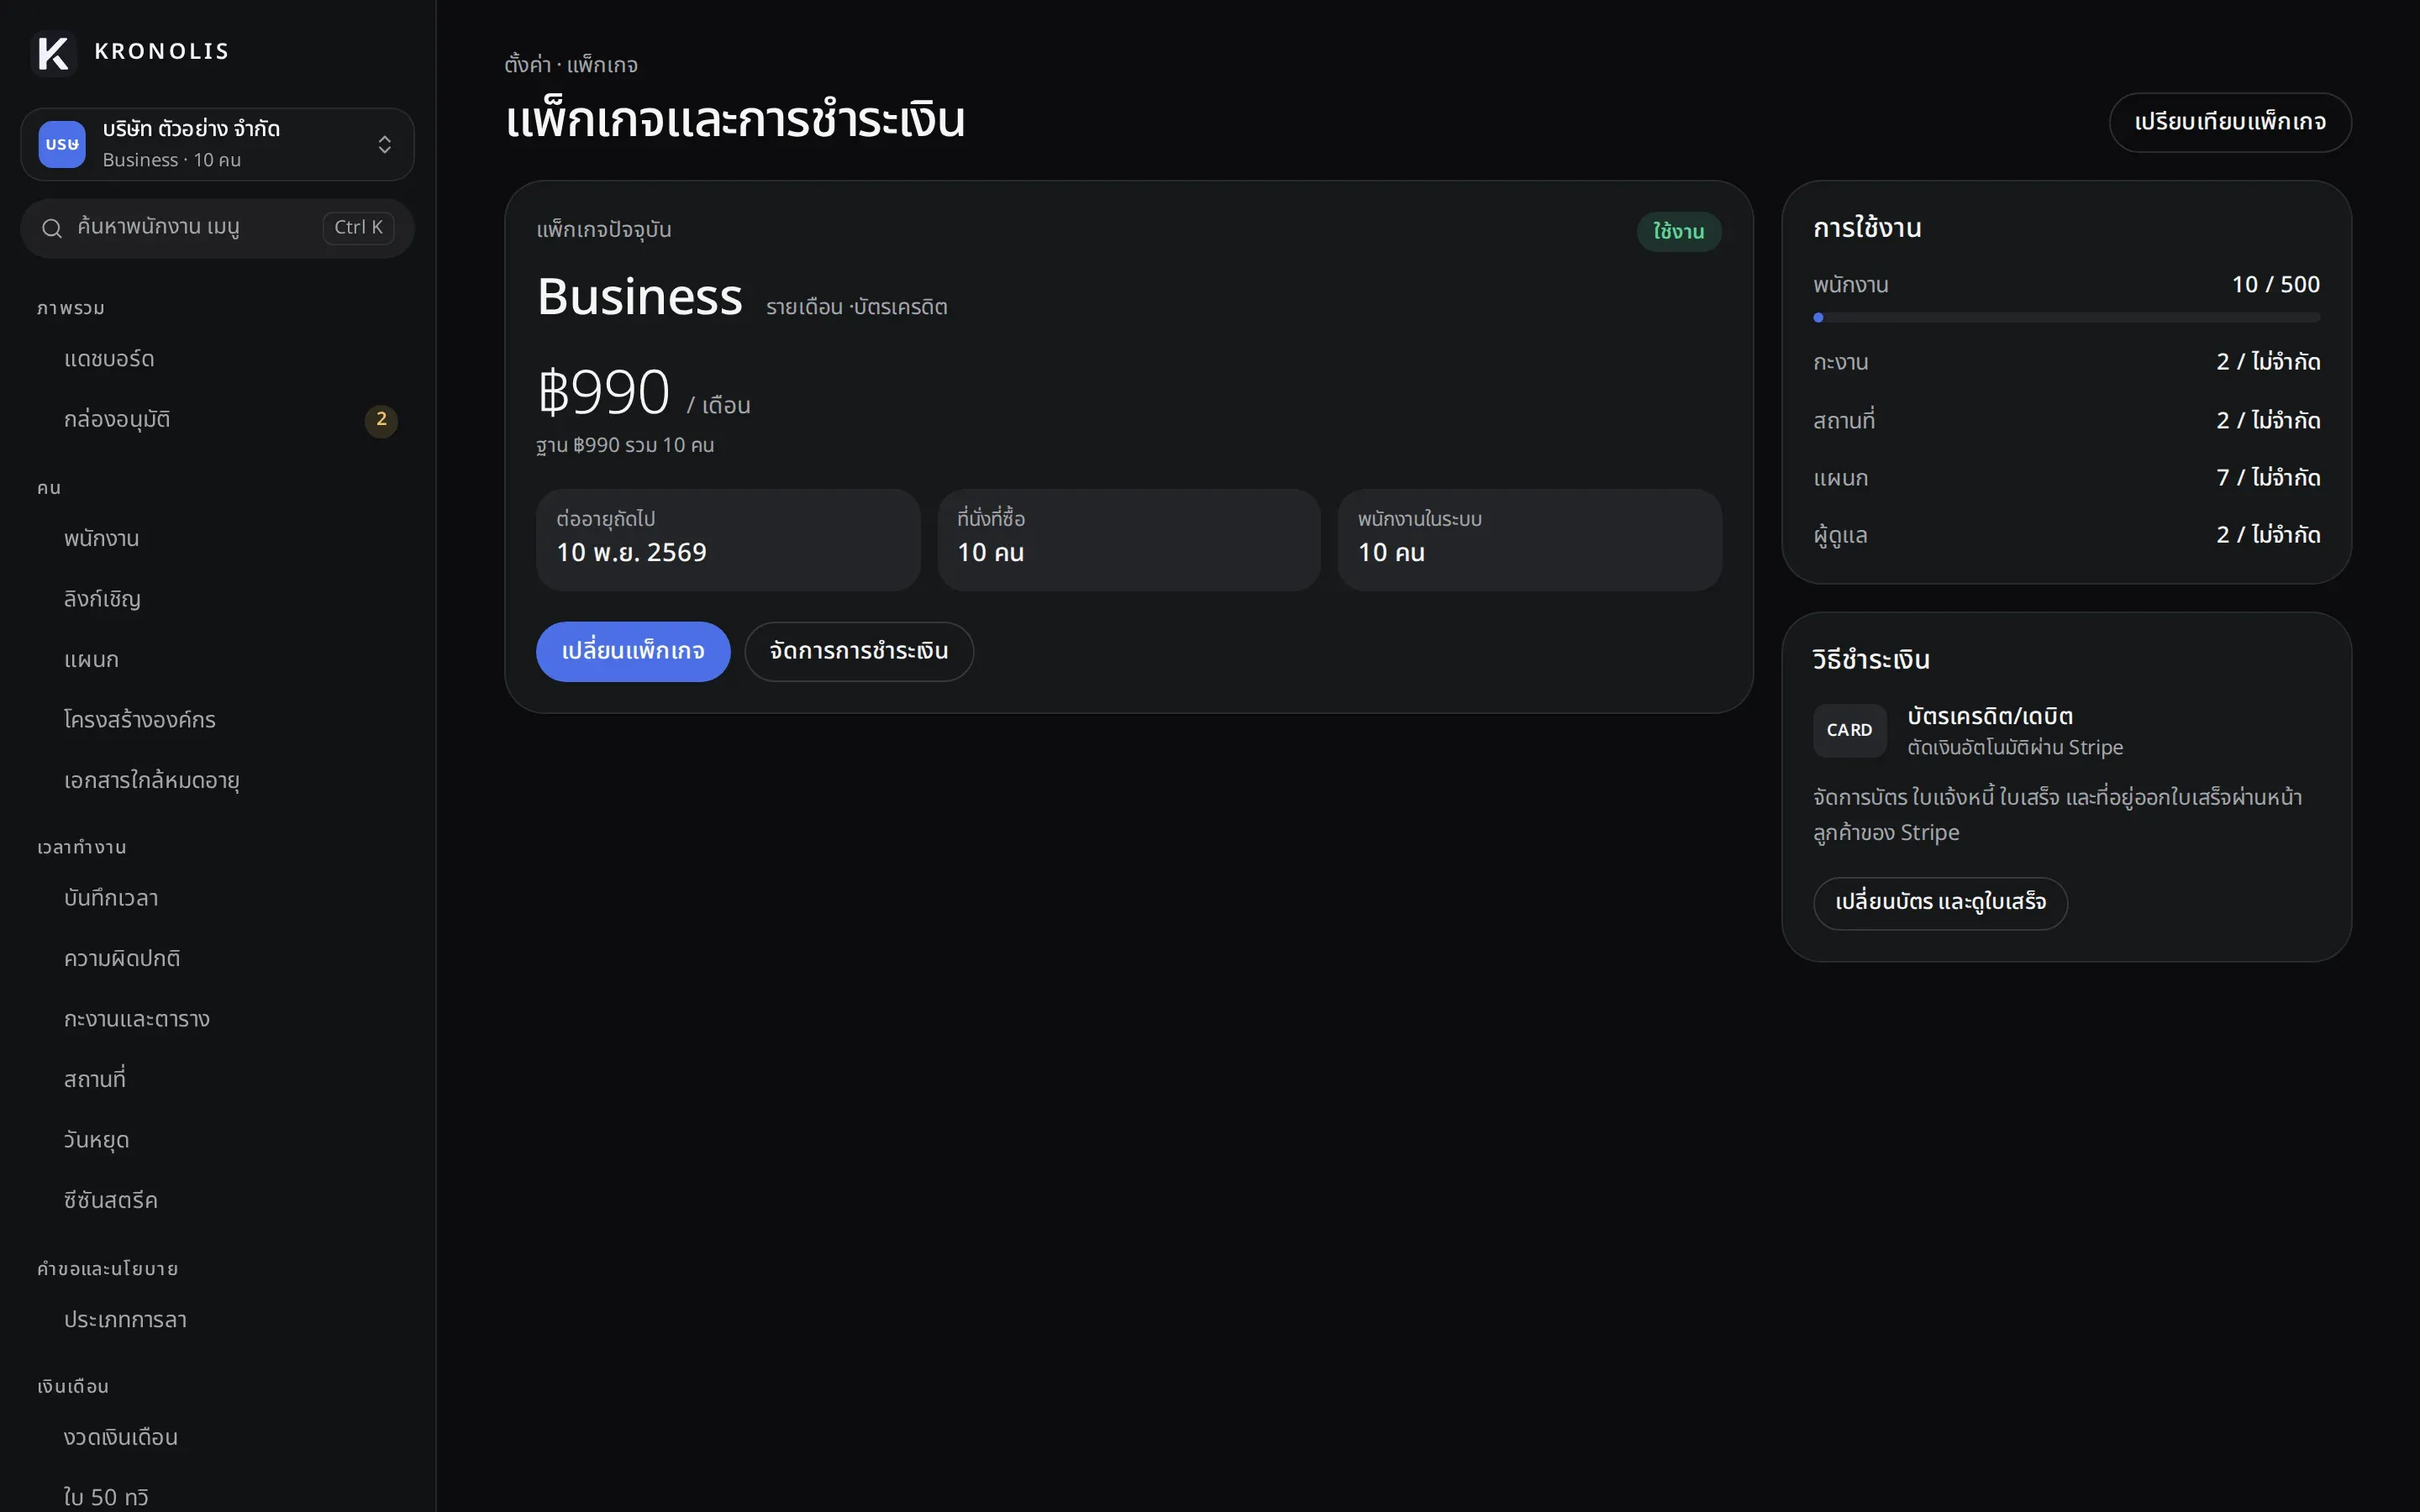2420x1512 pixels.
Task: Click the search magnifier icon
Action: click(52, 228)
